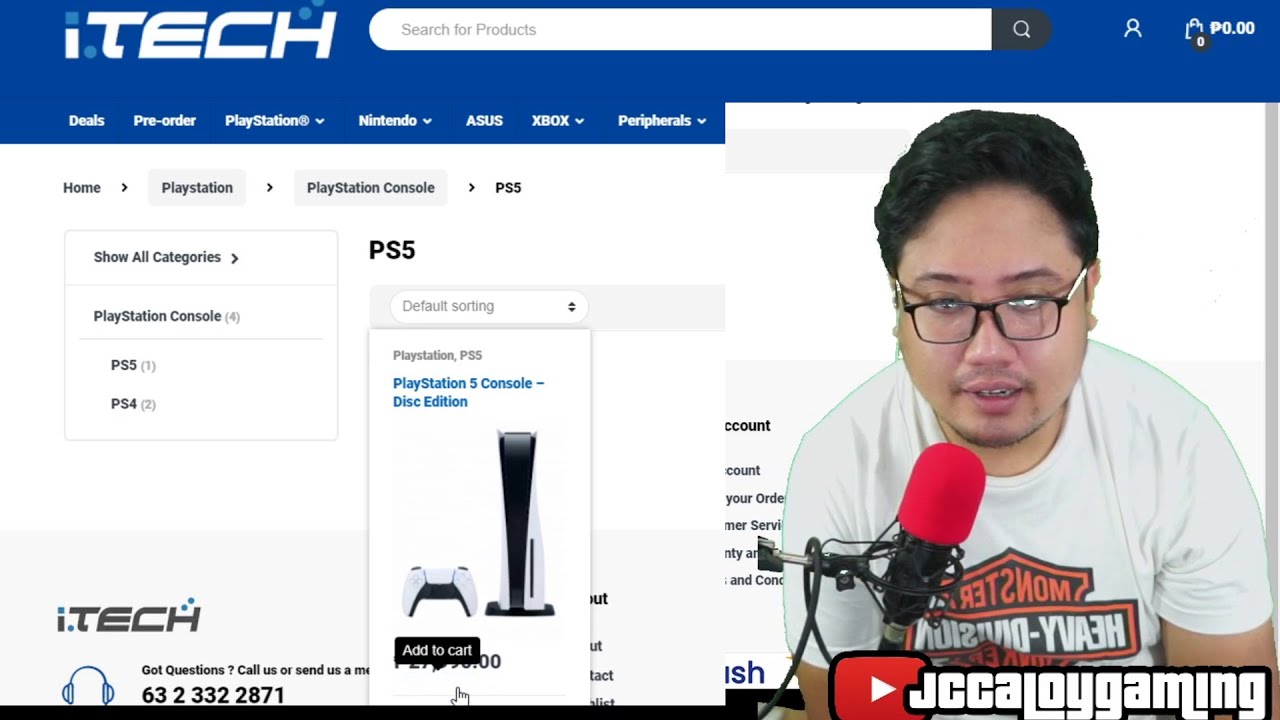This screenshot has width=1280, height=720.
Task: Open PlayStation 5 Console – Disc Edition title
Action: pos(468,392)
